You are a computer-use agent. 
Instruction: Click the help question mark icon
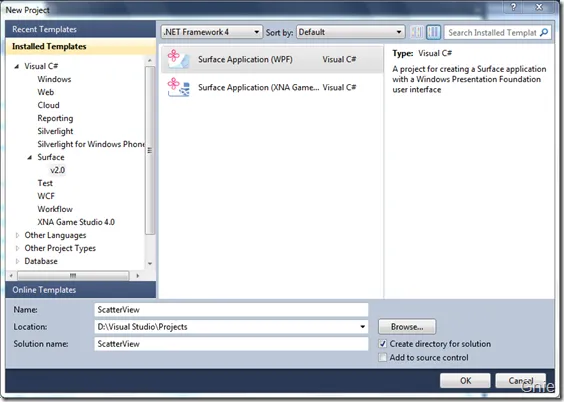(513, 7)
